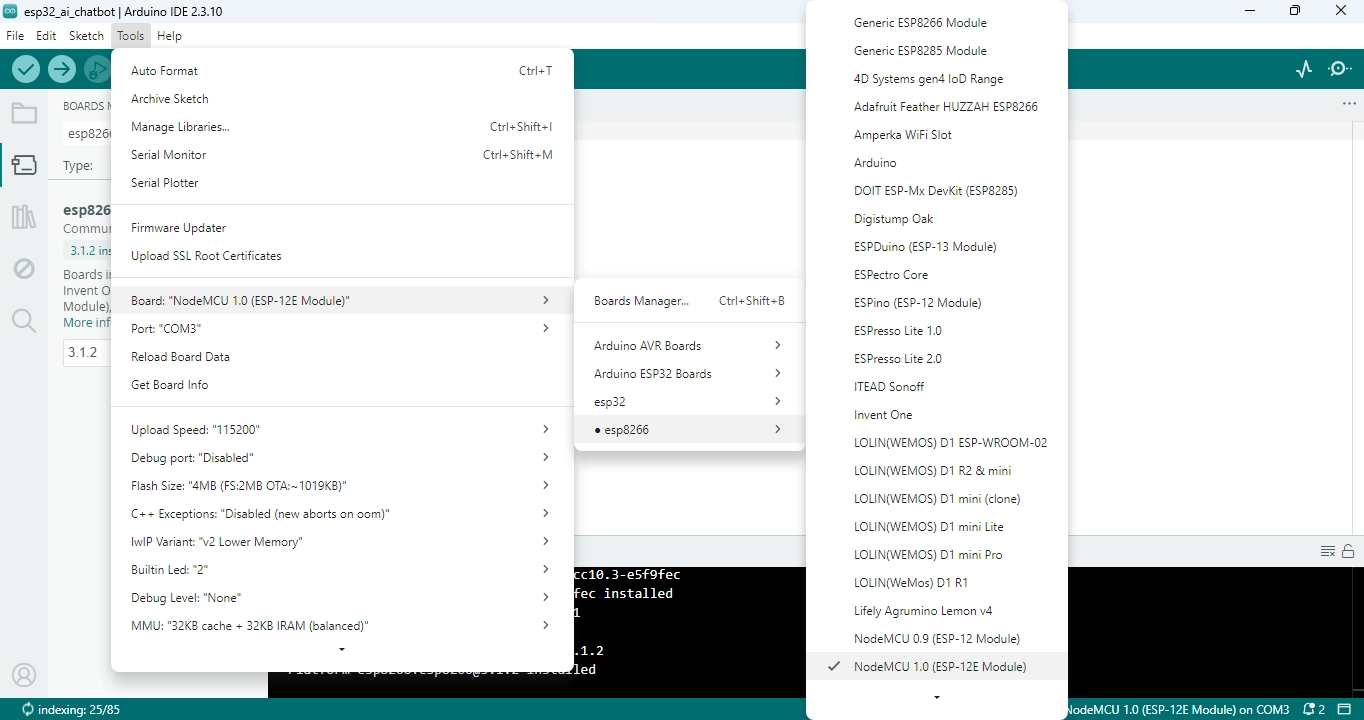Image resolution: width=1364 pixels, height=720 pixels.
Task: Open the Search sidebar icon
Action: point(24,321)
